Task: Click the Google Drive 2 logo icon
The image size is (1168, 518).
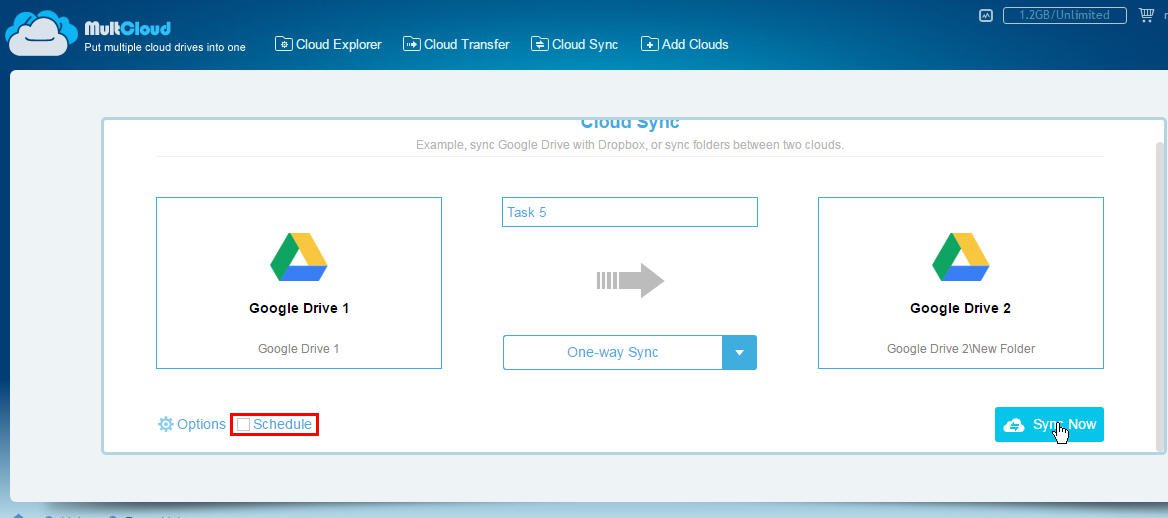Action: (960, 256)
